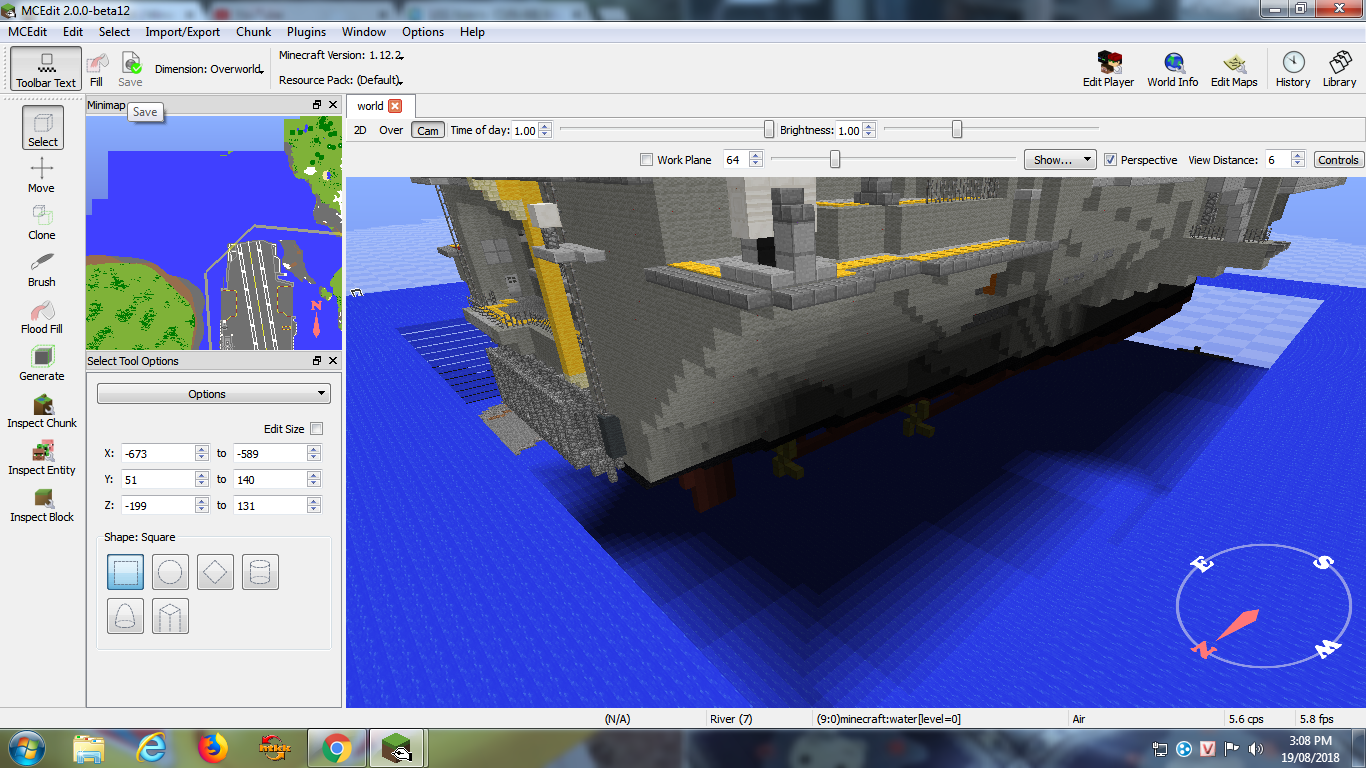The image size is (1366, 768).
Task: Switch to Over view mode
Action: (391, 130)
